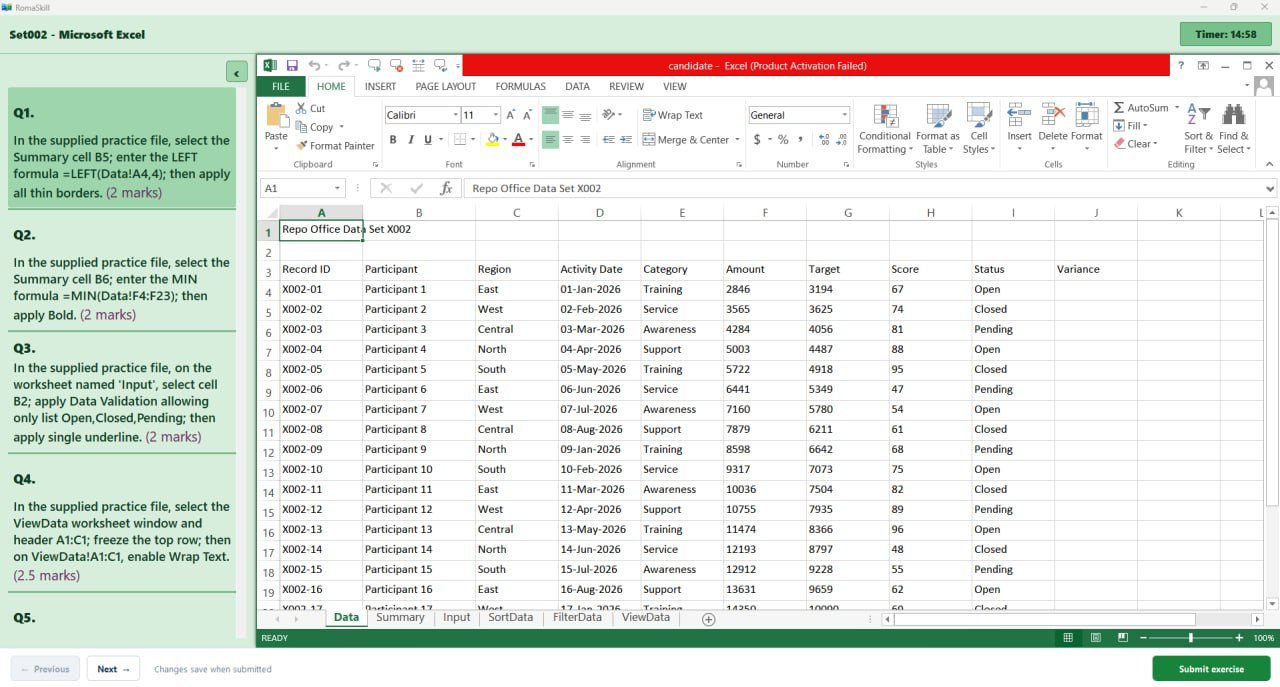Center the text horizontally in the cell
Viewport: 1280px width, 687px height.
click(567, 140)
